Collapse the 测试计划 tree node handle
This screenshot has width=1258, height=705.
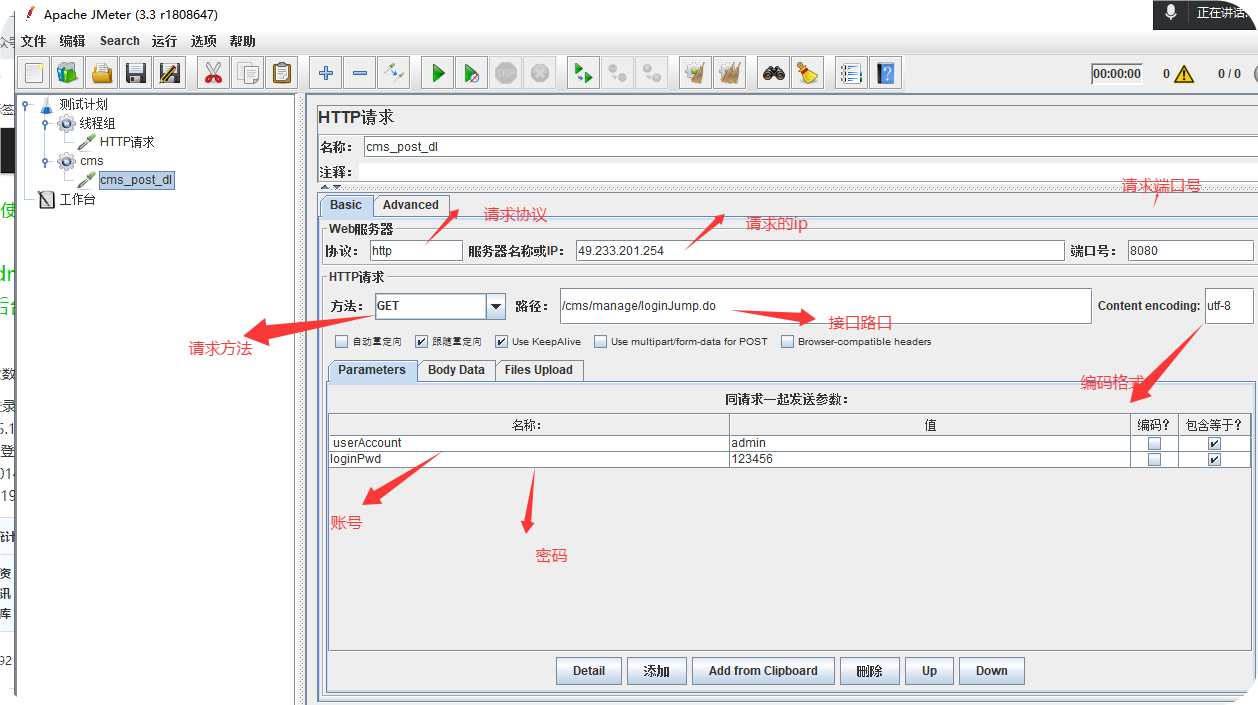tap(26, 104)
